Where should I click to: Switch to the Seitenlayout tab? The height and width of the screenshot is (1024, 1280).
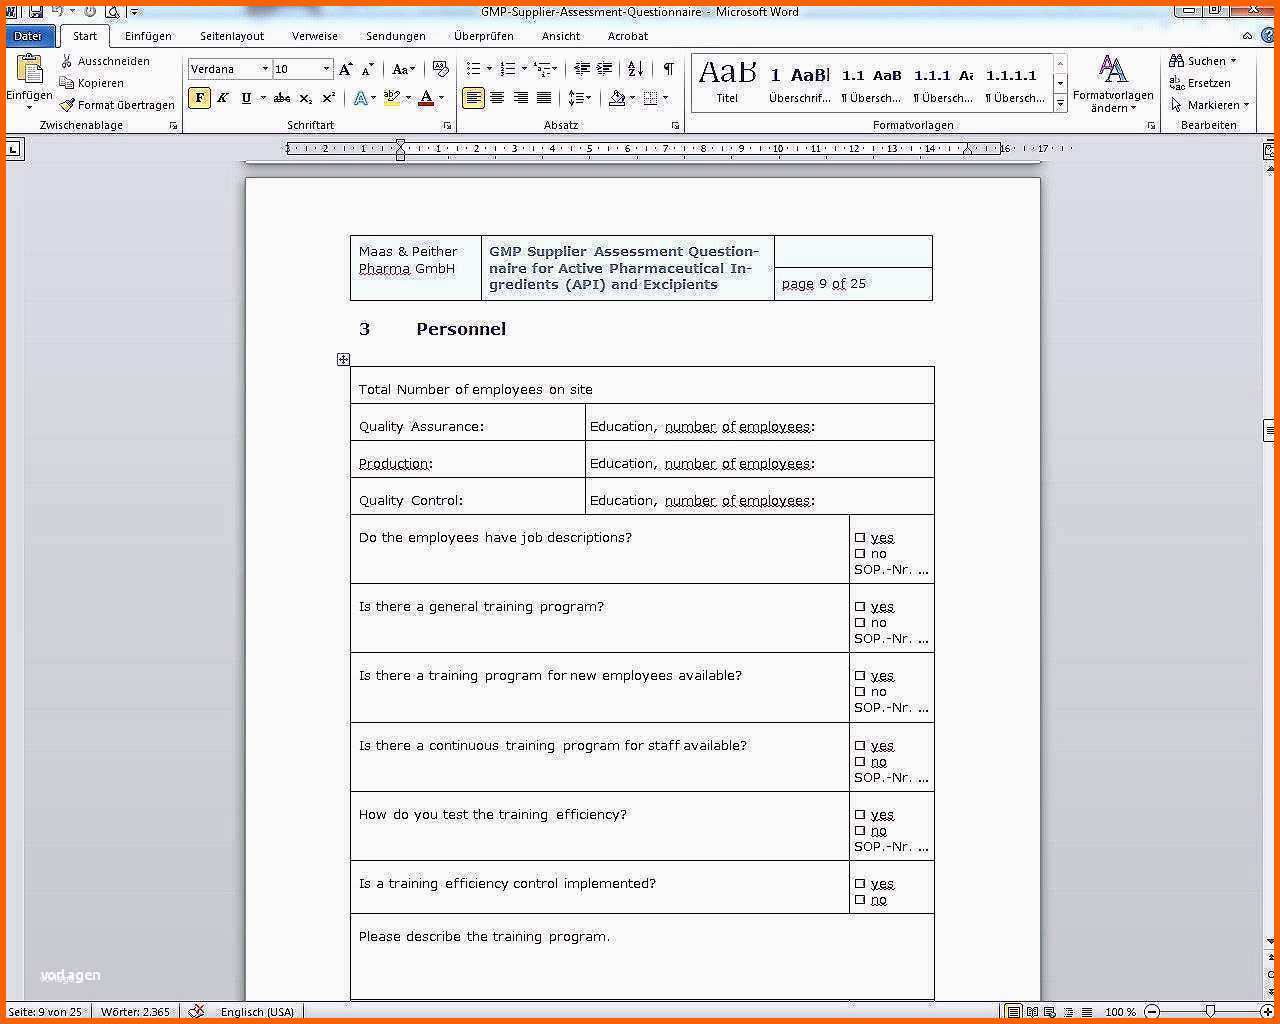coord(232,36)
